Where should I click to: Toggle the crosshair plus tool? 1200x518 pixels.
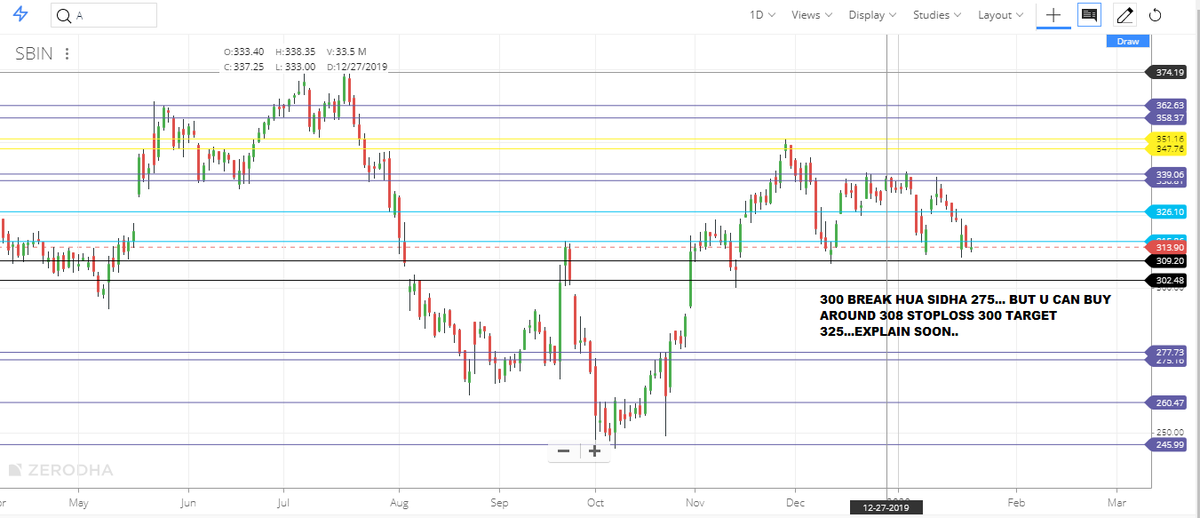pos(1053,15)
